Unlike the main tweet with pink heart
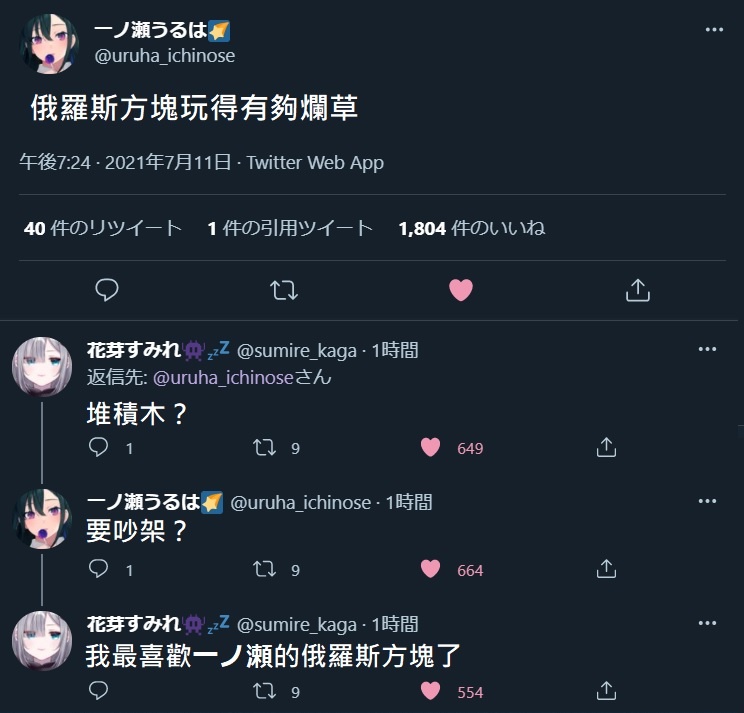Image resolution: width=744 pixels, height=713 pixels. 461,290
